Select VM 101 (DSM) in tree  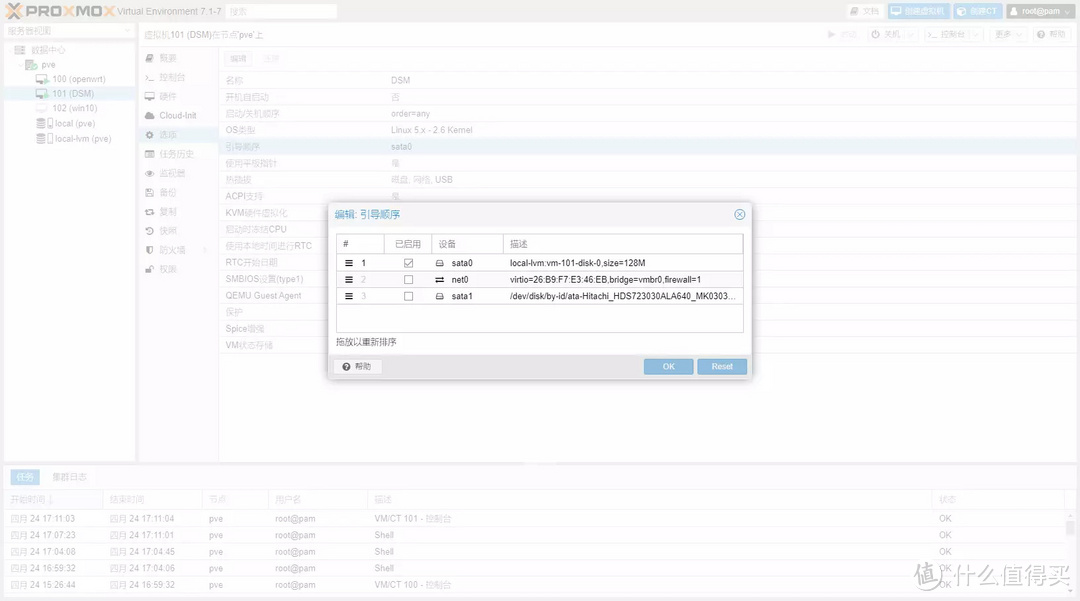[72, 94]
